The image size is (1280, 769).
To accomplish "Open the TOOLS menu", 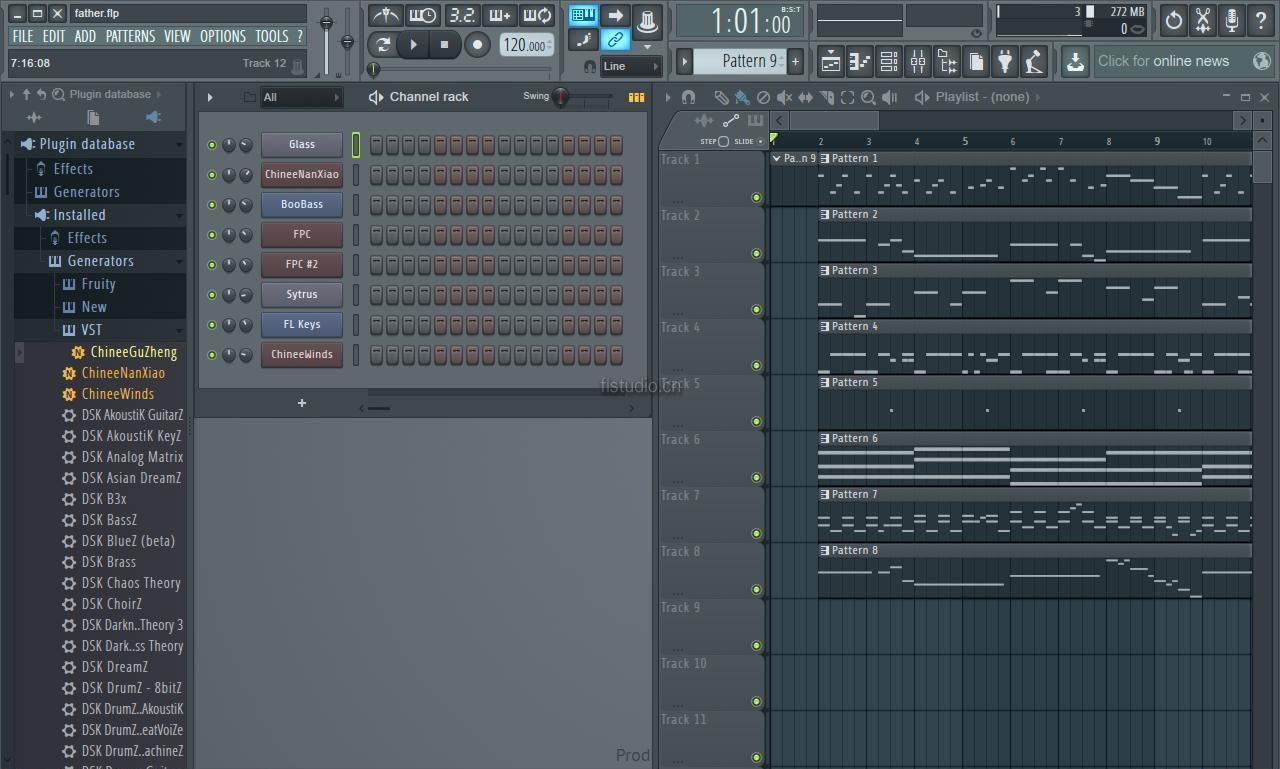I will coord(271,36).
